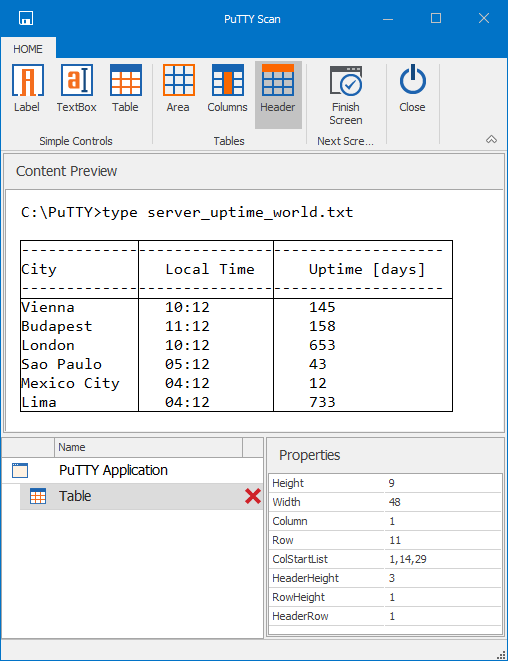Select the PuTTY Application tree node

pos(113,470)
